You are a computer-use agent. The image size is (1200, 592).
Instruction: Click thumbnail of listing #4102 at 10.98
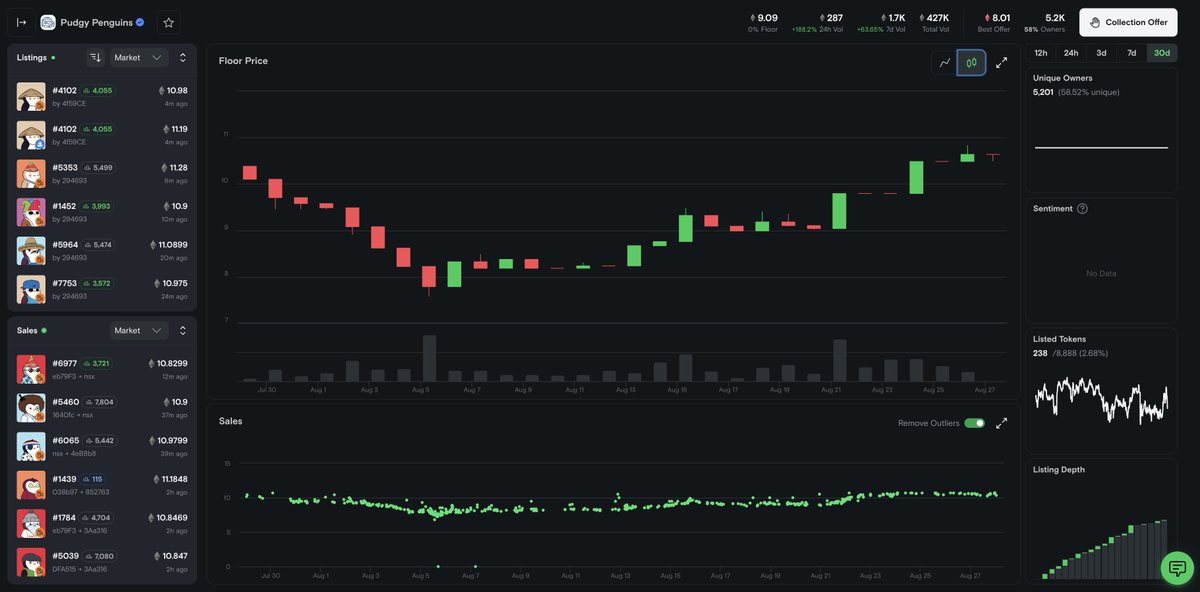tap(31, 97)
